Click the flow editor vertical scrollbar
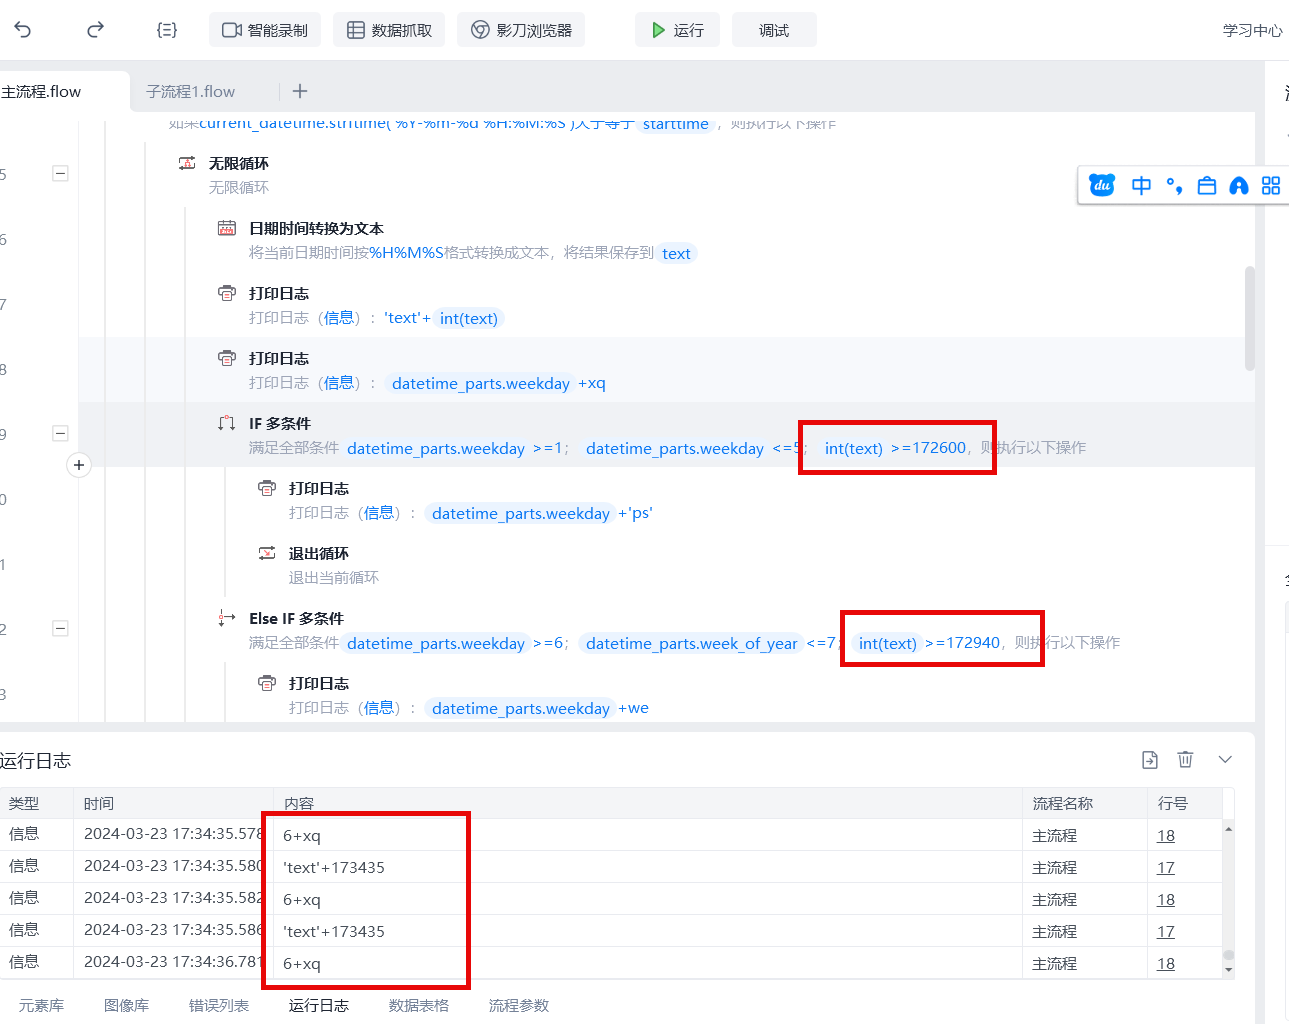This screenshot has height=1024, width=1289. coord(1249,318)
